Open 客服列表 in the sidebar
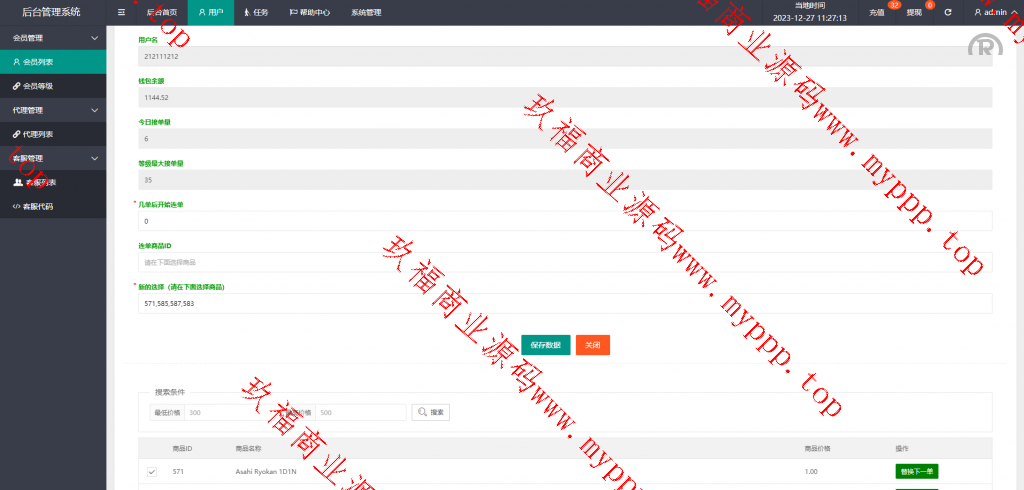The height and width of the screenshot is (490, 1024). coord(40,182)
